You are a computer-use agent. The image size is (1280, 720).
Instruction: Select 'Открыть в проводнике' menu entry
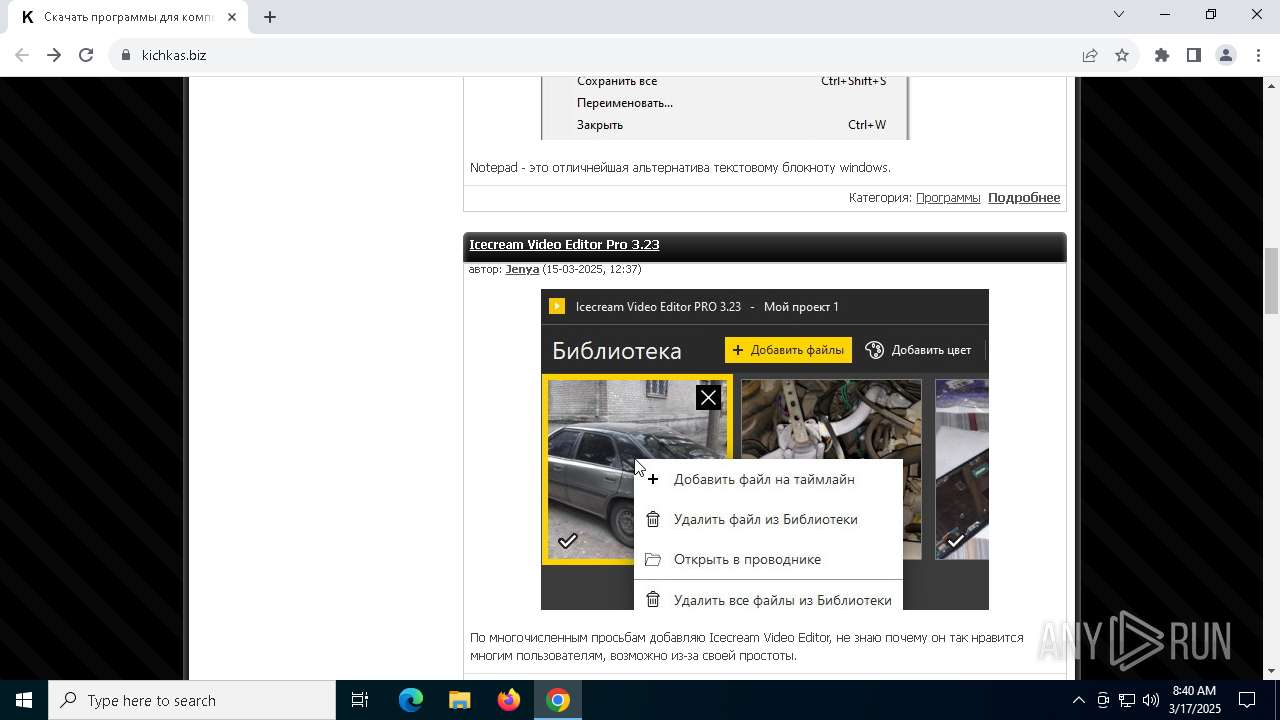pyautogui.click(x=768, y=559)
